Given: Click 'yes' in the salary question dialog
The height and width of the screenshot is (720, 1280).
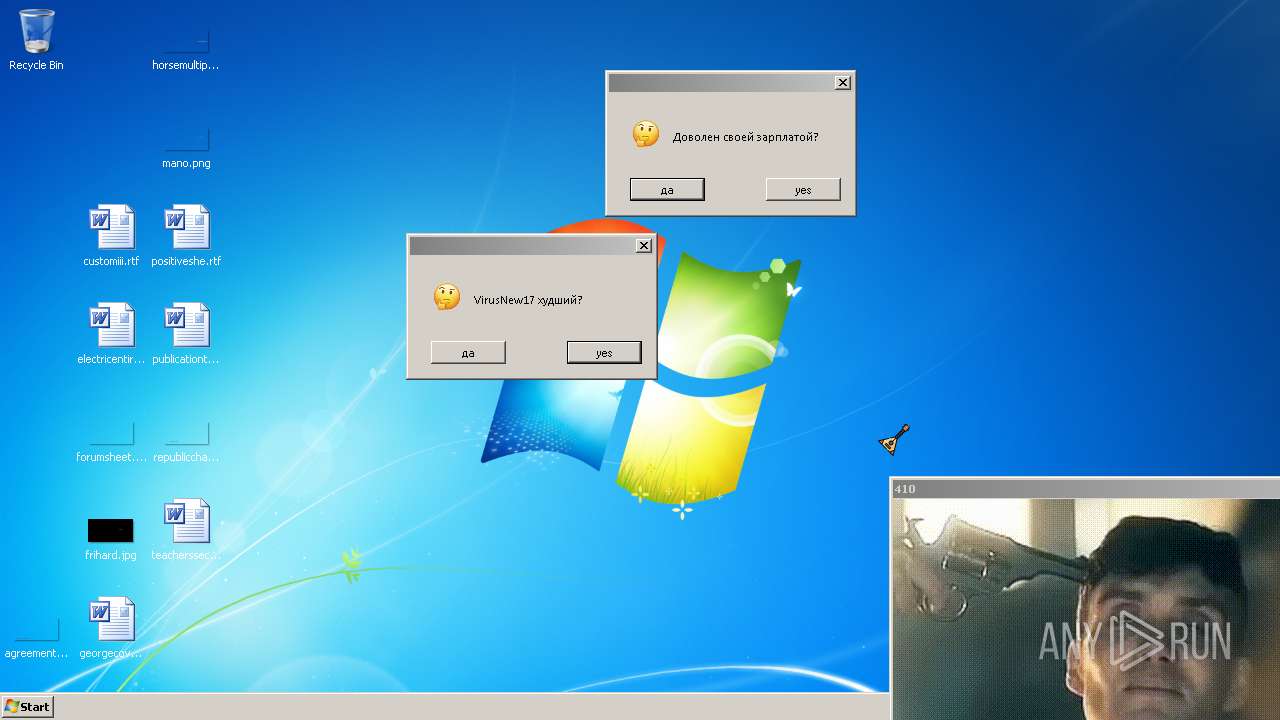Looking at the screenshot, I should 803,189.
